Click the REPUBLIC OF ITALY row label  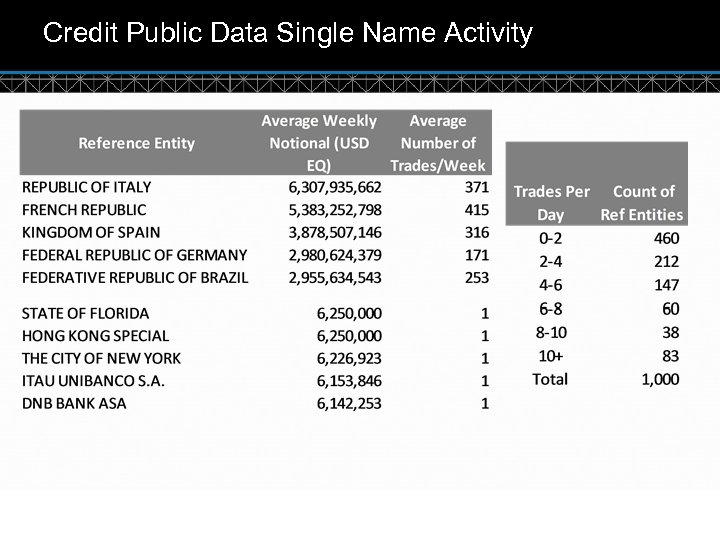click(x=87, y=187)
